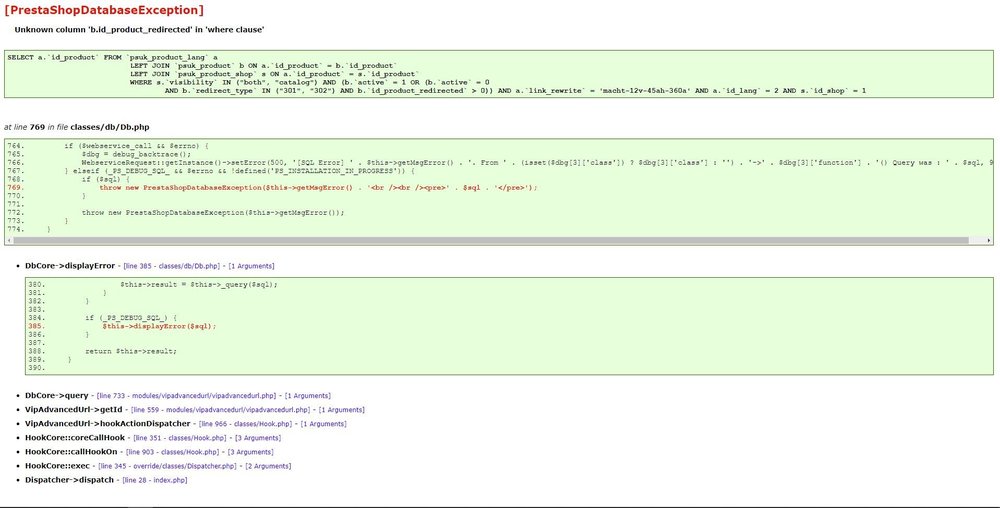This screenshot has height=508, width=1000.
Task: Open link 'line 28 - index.php'
Action: coord(155,480)
